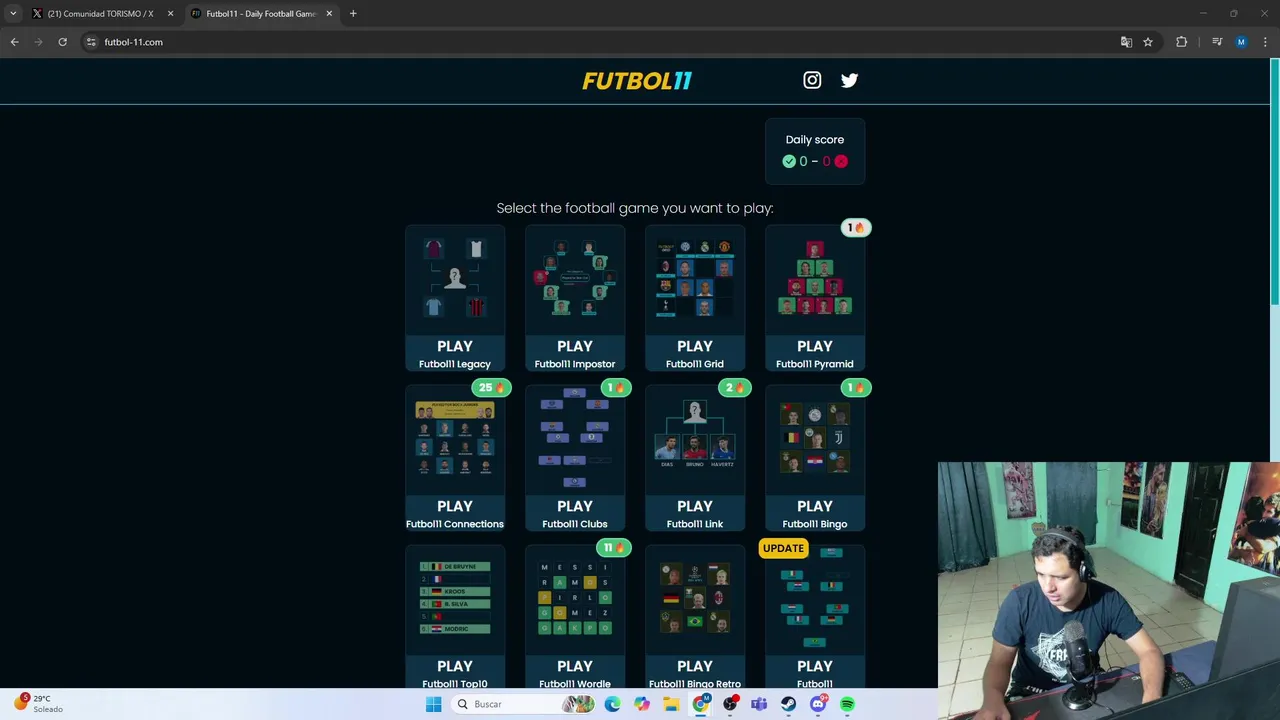The width and height of the screenshot is (1280, 720).
Task: Go back to the previous page
Action: 14,42
